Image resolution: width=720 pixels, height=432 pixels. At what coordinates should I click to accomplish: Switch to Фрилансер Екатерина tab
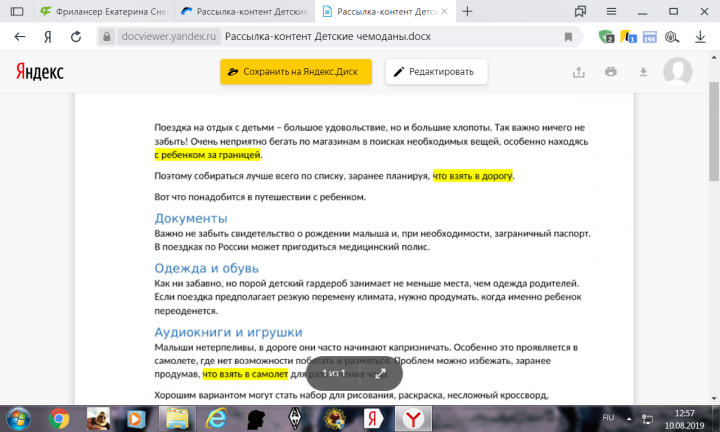click(104, 11)
